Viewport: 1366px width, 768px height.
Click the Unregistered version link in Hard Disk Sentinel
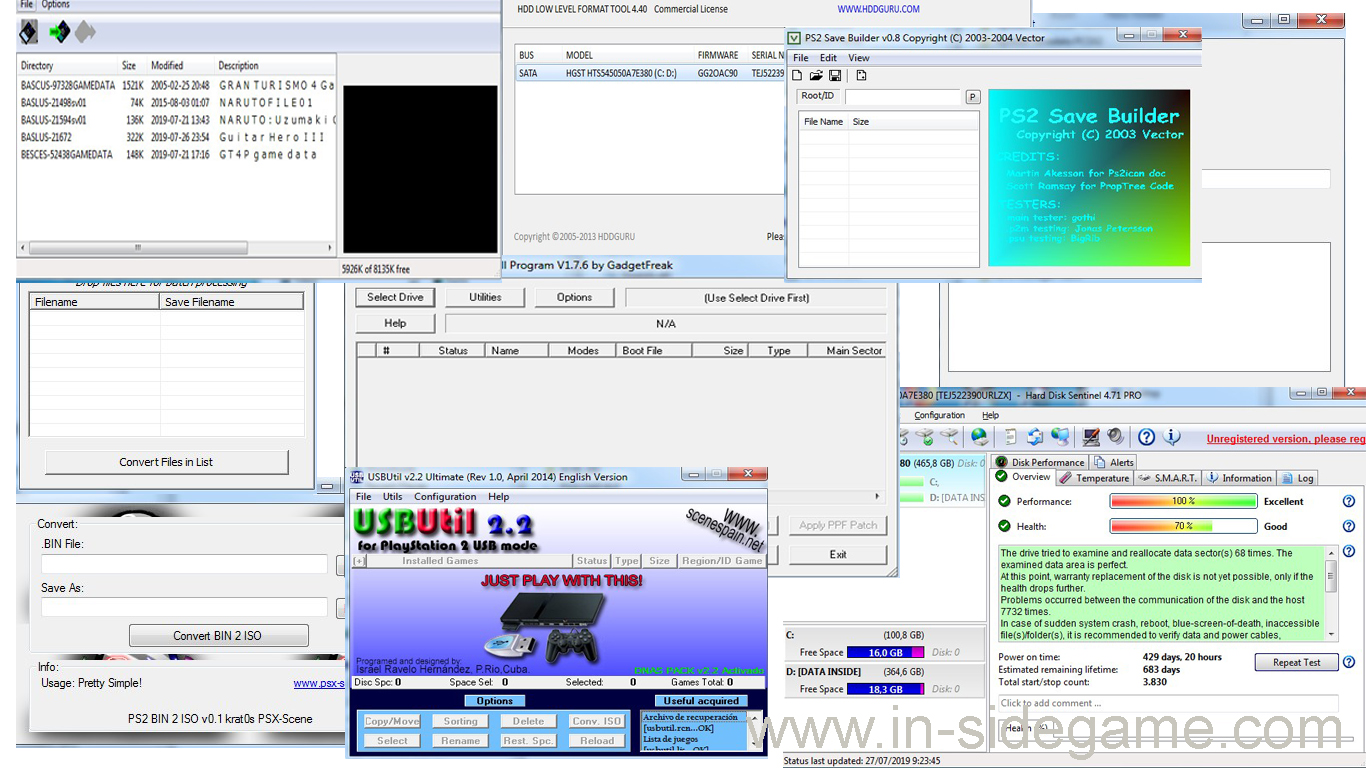1286,438
